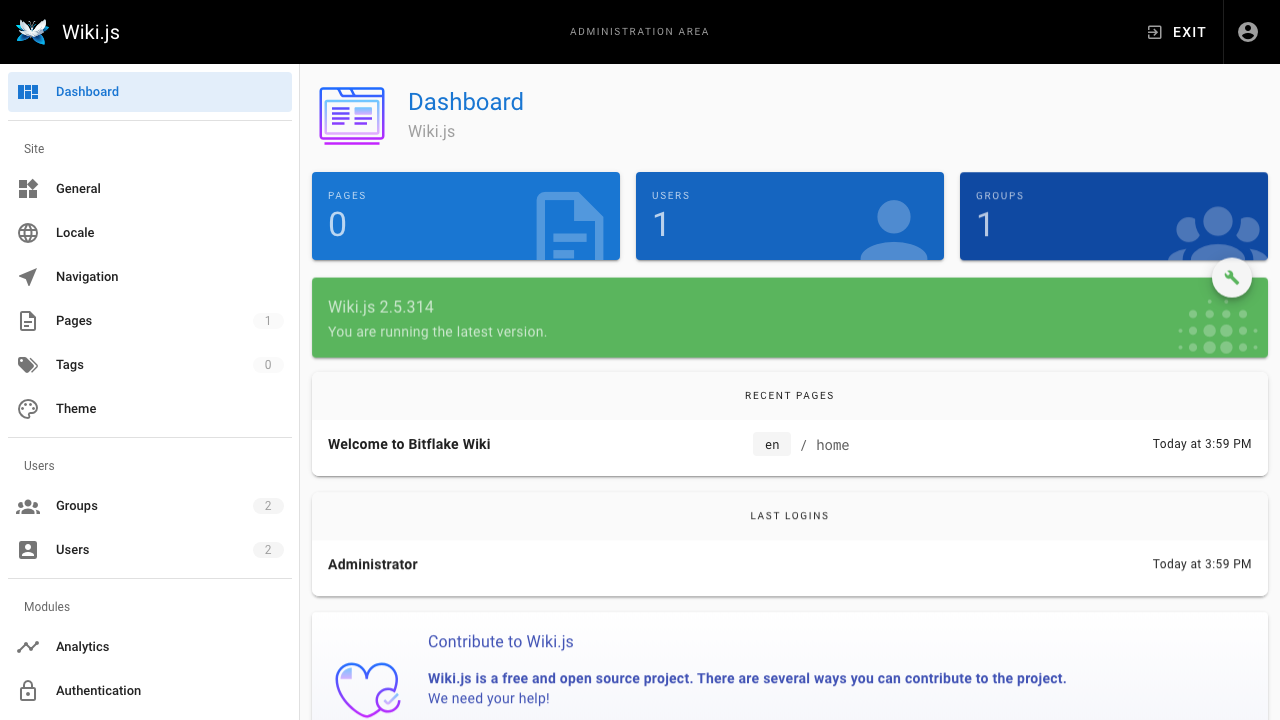Click the Users badge icon in sidebar
1280x720 pixels.
point(28,550)
